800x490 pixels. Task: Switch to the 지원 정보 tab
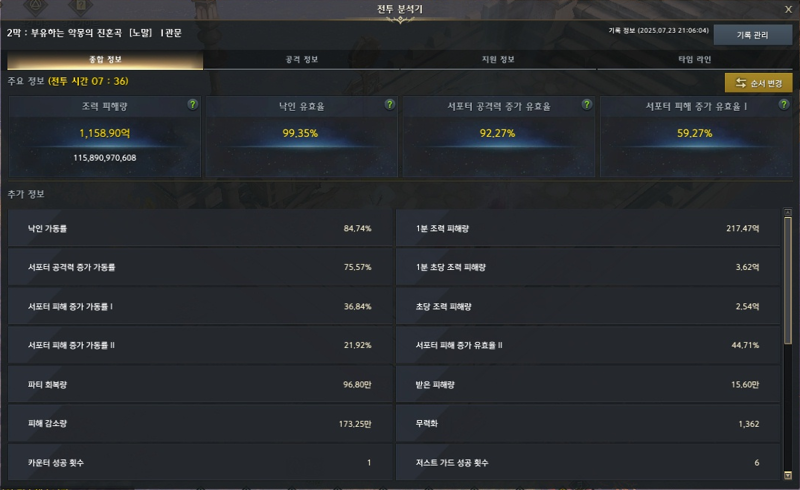498,59
